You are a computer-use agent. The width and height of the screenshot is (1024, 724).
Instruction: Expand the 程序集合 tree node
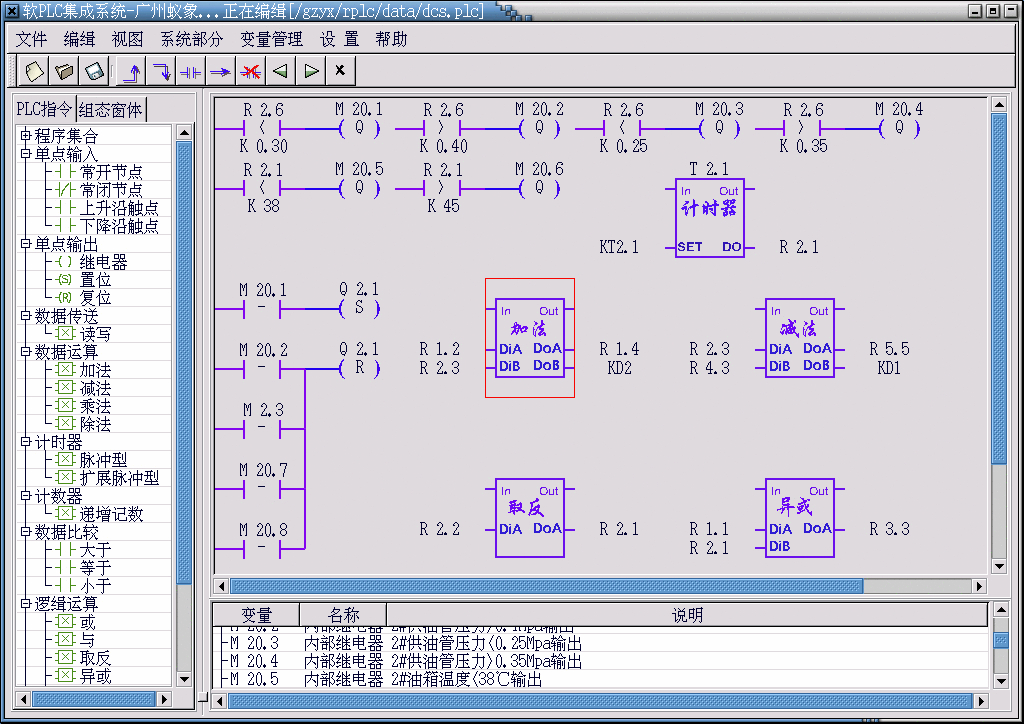pyautogui.click(x=25, y=135)
